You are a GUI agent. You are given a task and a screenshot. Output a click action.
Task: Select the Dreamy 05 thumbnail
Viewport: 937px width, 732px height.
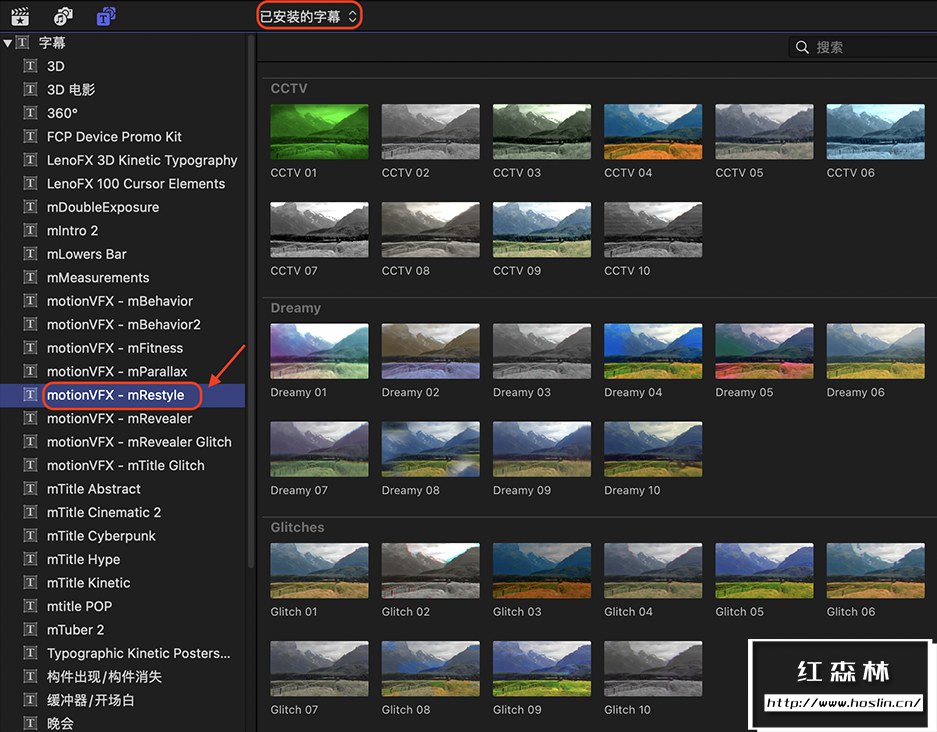point(764,351)
